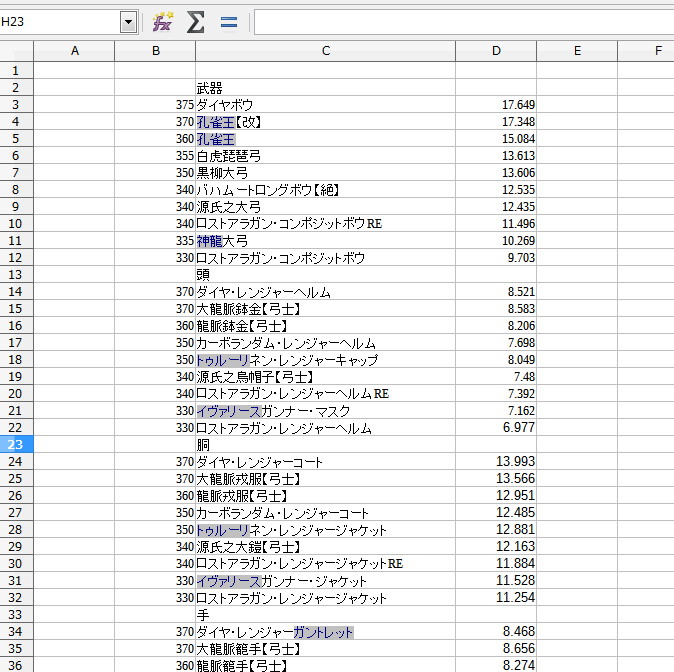
Task: Click value 8.521 in column D
Action: (521, 292)
